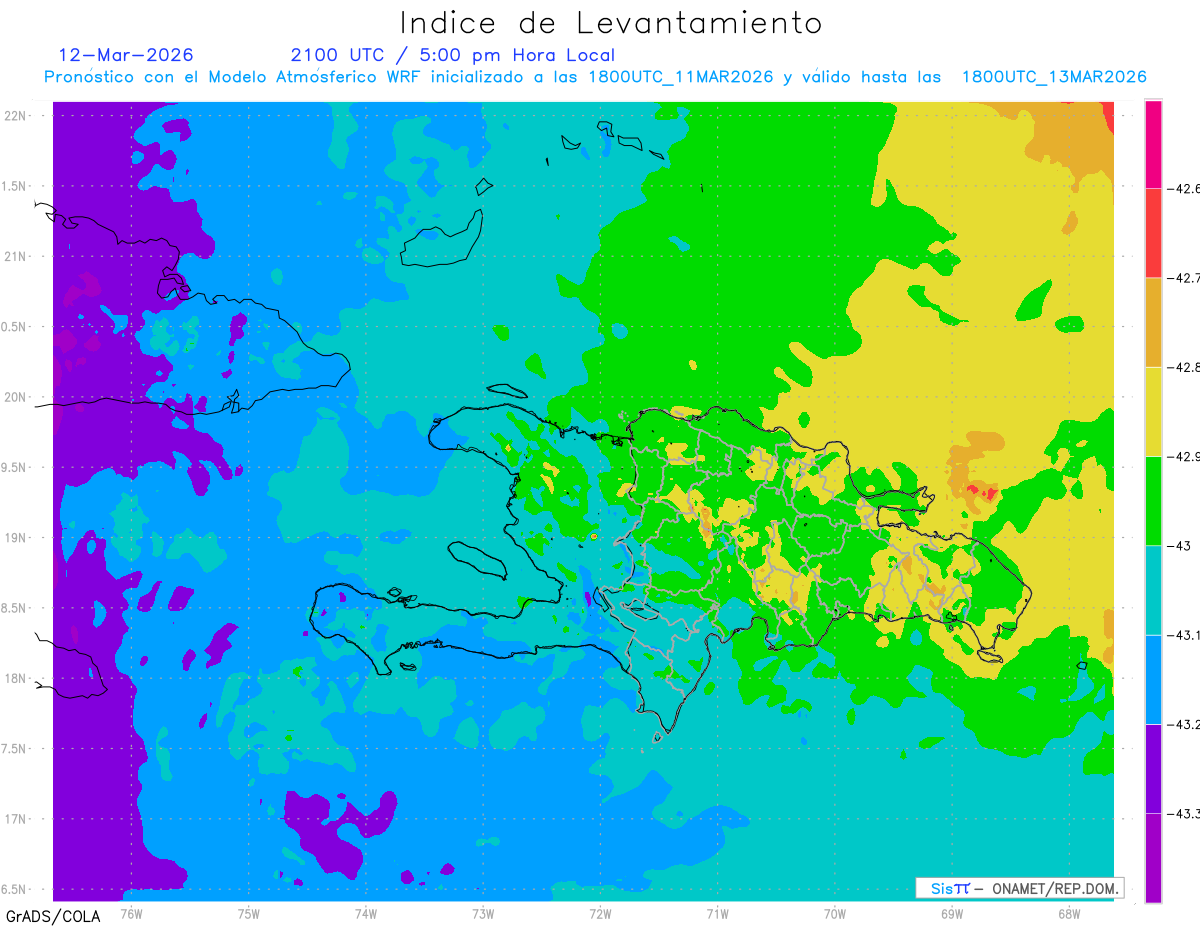Click the legend value "-43"

point(1179,545)
